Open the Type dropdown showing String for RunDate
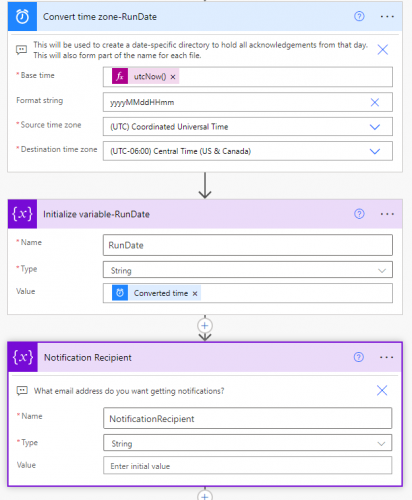 (248, 270)
